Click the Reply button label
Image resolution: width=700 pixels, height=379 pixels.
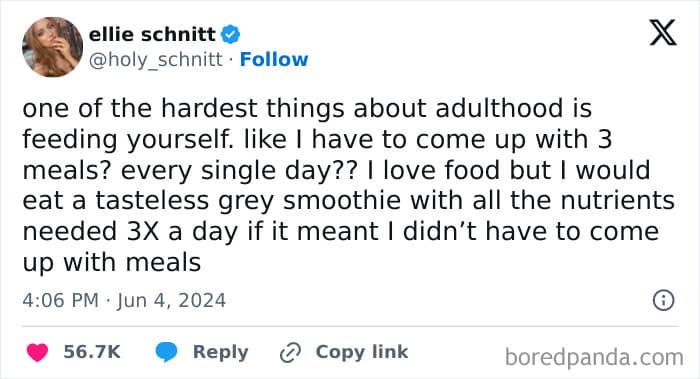221,352
